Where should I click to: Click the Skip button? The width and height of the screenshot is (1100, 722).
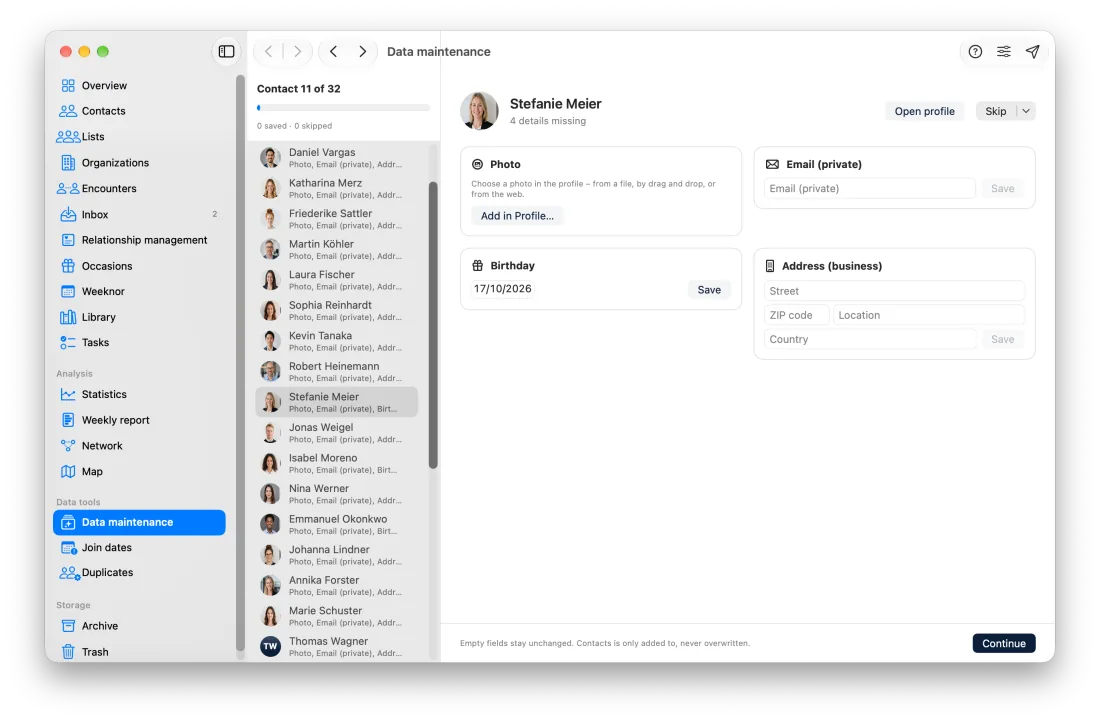tap(995, 111)
